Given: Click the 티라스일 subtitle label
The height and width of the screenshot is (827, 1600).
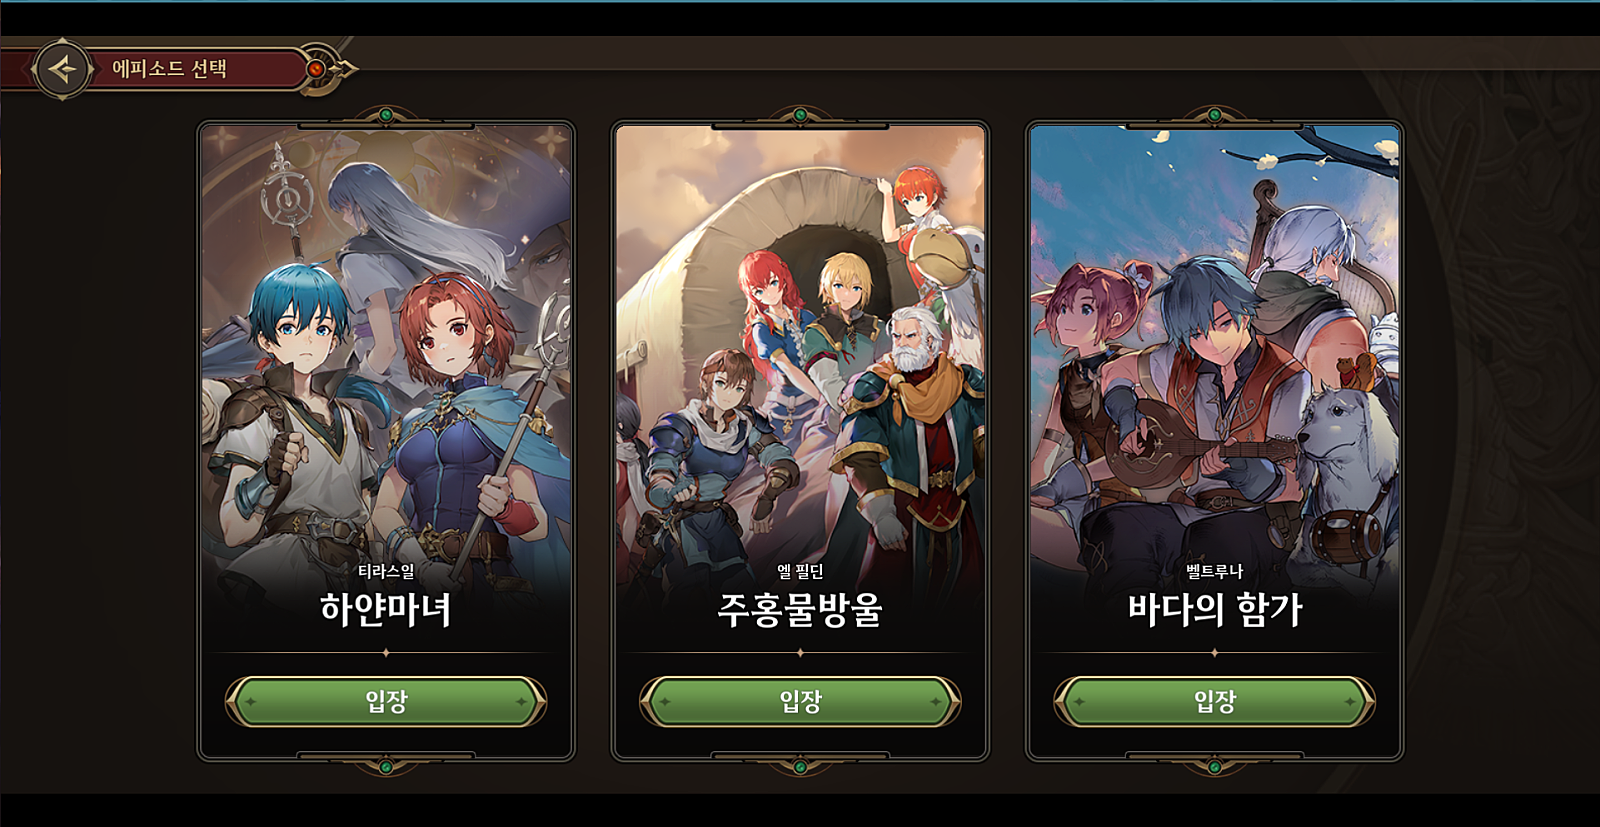Looking at the screenshot, I should (386, 571).
